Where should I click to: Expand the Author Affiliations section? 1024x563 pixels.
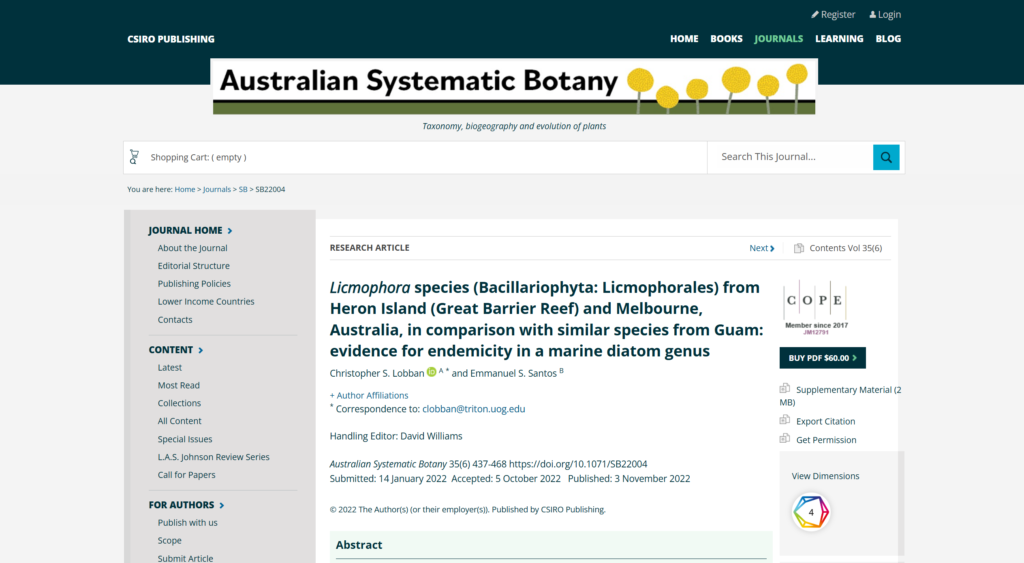point(369,395)
